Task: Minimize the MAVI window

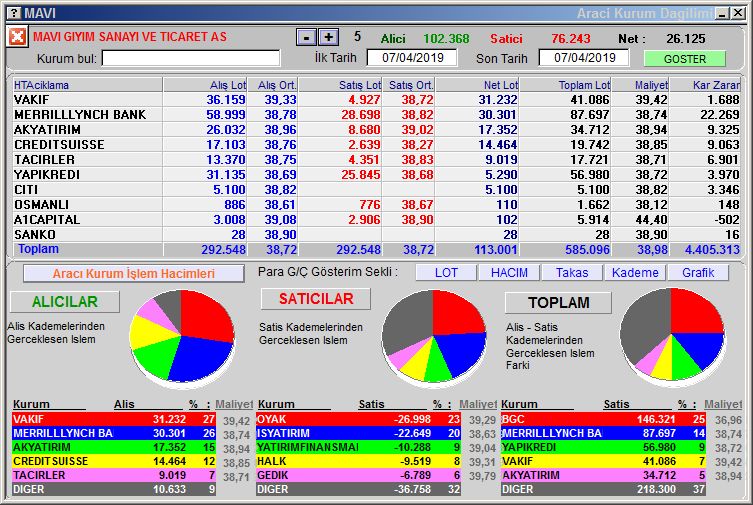Action: coord(722,14)
